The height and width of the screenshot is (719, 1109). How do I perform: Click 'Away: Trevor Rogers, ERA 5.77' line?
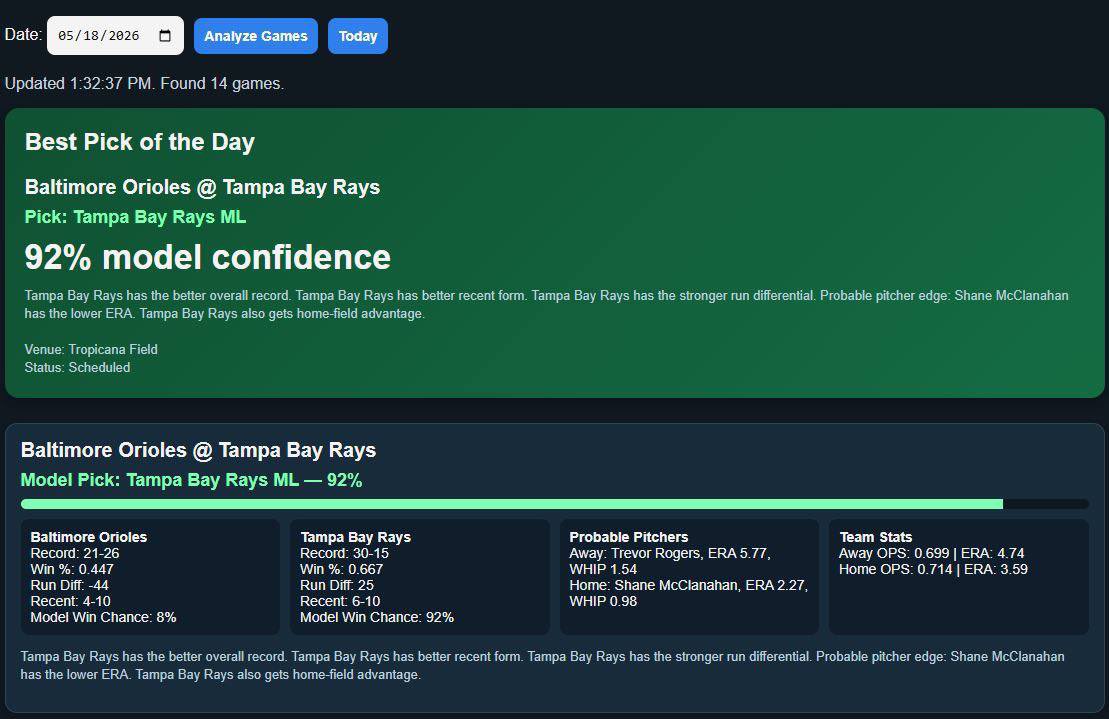coord(670,554)
